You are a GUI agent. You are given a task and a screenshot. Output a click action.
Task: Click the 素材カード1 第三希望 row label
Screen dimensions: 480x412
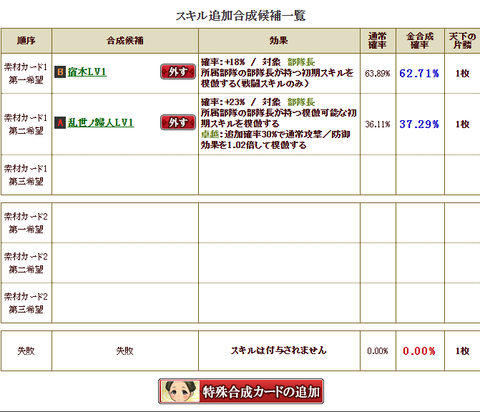tap(26, 175)
